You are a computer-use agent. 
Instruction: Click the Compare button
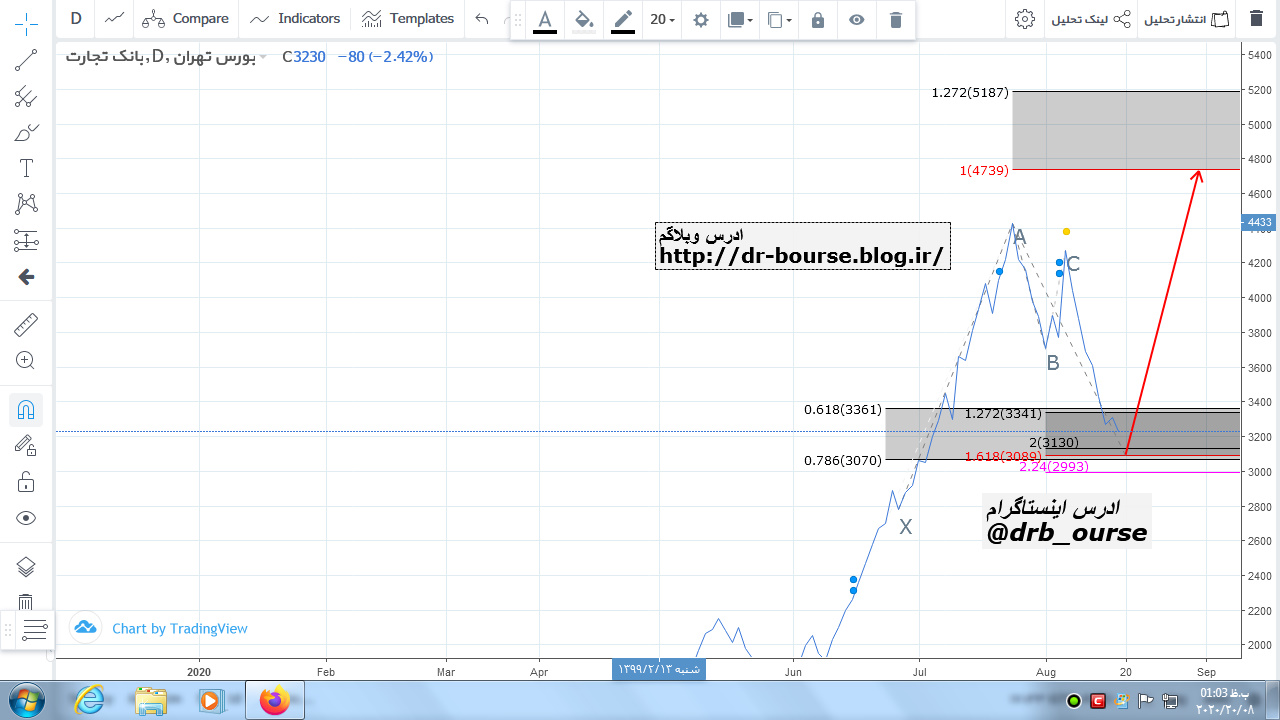tap(186, 18)
